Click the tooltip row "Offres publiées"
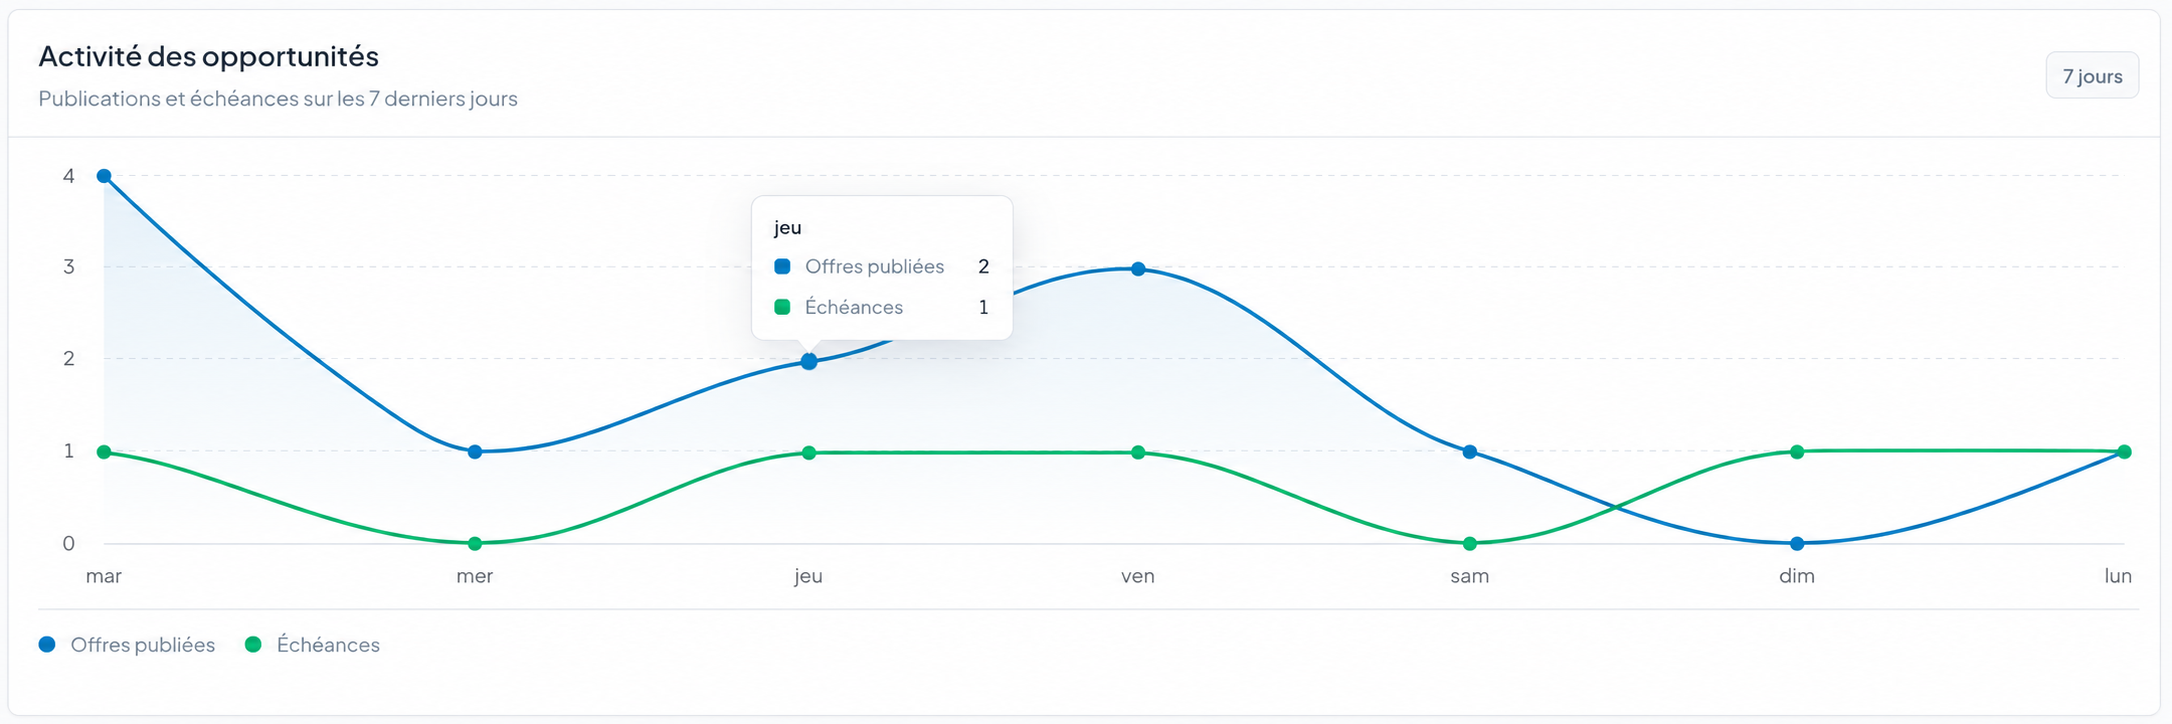This screenshot has width=2172, height=724. pyautogui.click(x=882, y=267)
